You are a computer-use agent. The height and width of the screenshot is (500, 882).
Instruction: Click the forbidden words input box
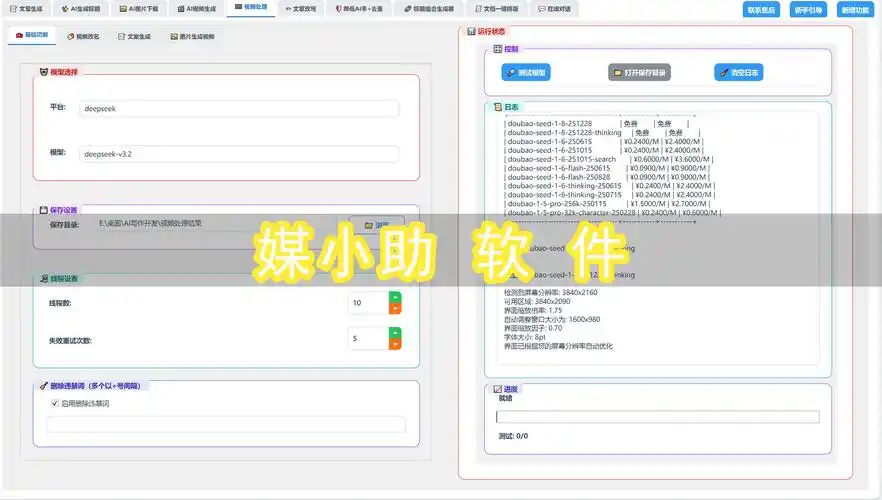(226, 425)
